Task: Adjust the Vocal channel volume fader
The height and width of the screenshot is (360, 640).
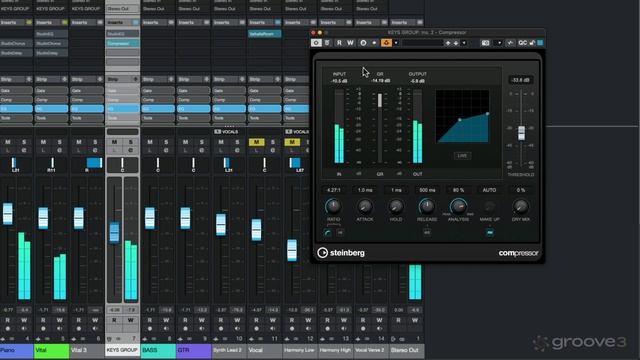Action: pyautogui.click(x=256, y=229)
